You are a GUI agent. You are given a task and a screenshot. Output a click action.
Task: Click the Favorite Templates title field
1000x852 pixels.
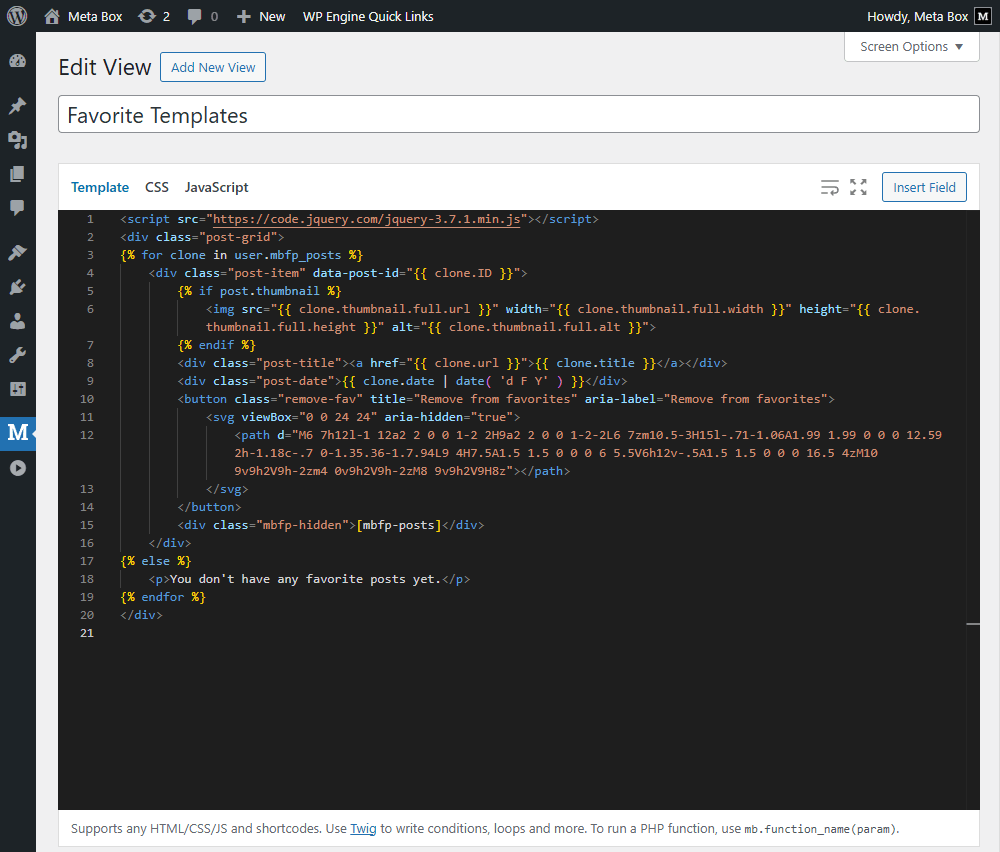pos(520,114)
